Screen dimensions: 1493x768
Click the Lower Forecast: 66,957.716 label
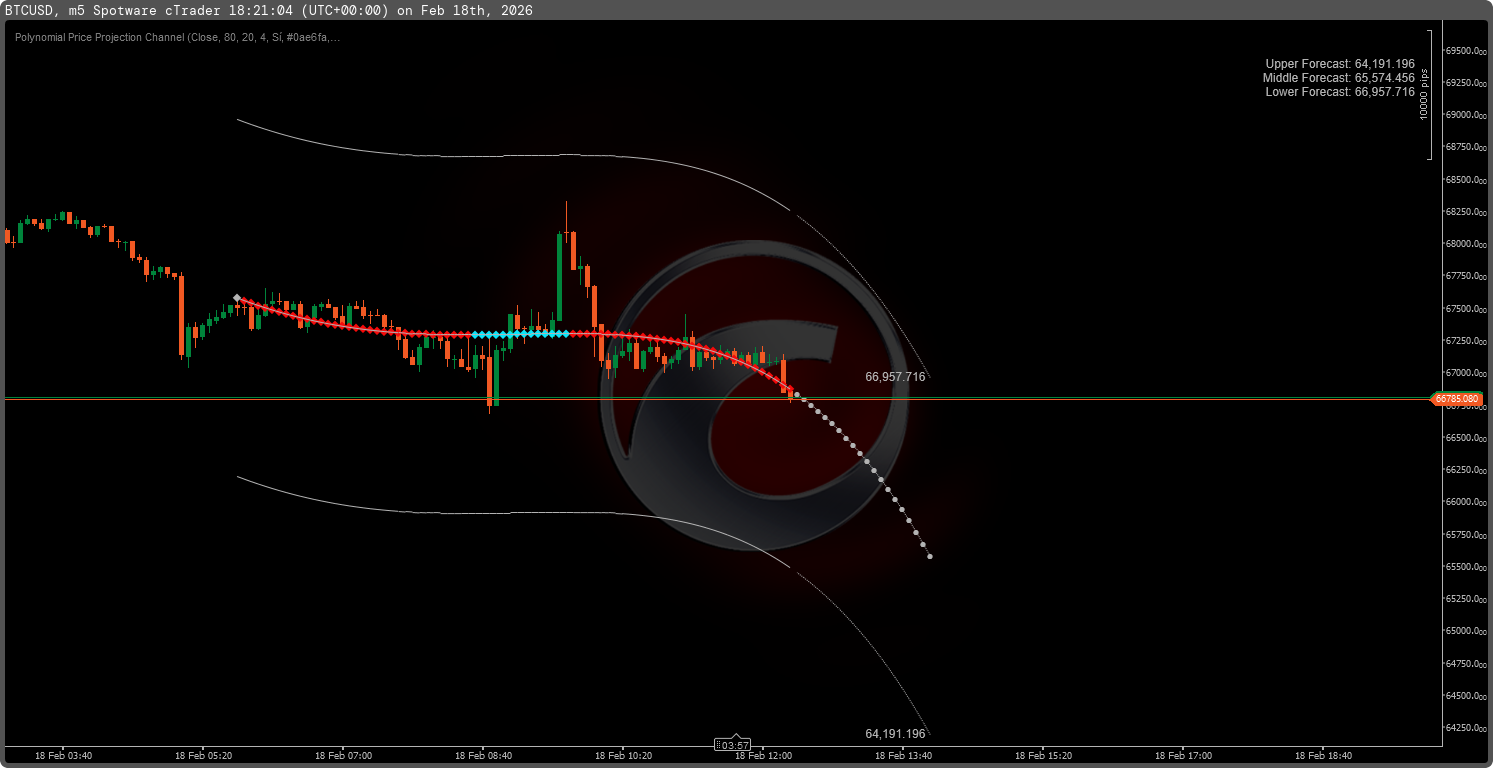[1340, 92]
